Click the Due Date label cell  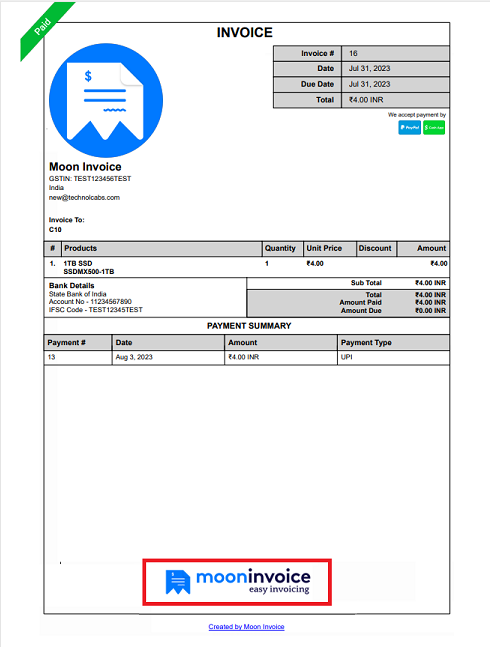point(308,84)
